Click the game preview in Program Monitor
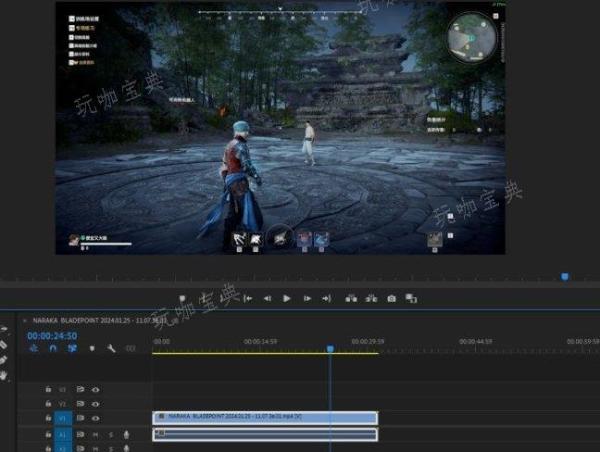600x452 pixels. click(280, 128)
